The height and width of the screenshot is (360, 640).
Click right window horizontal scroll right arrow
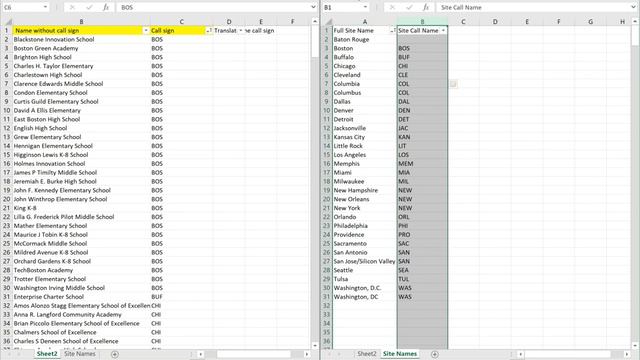[x=627, y=354]
